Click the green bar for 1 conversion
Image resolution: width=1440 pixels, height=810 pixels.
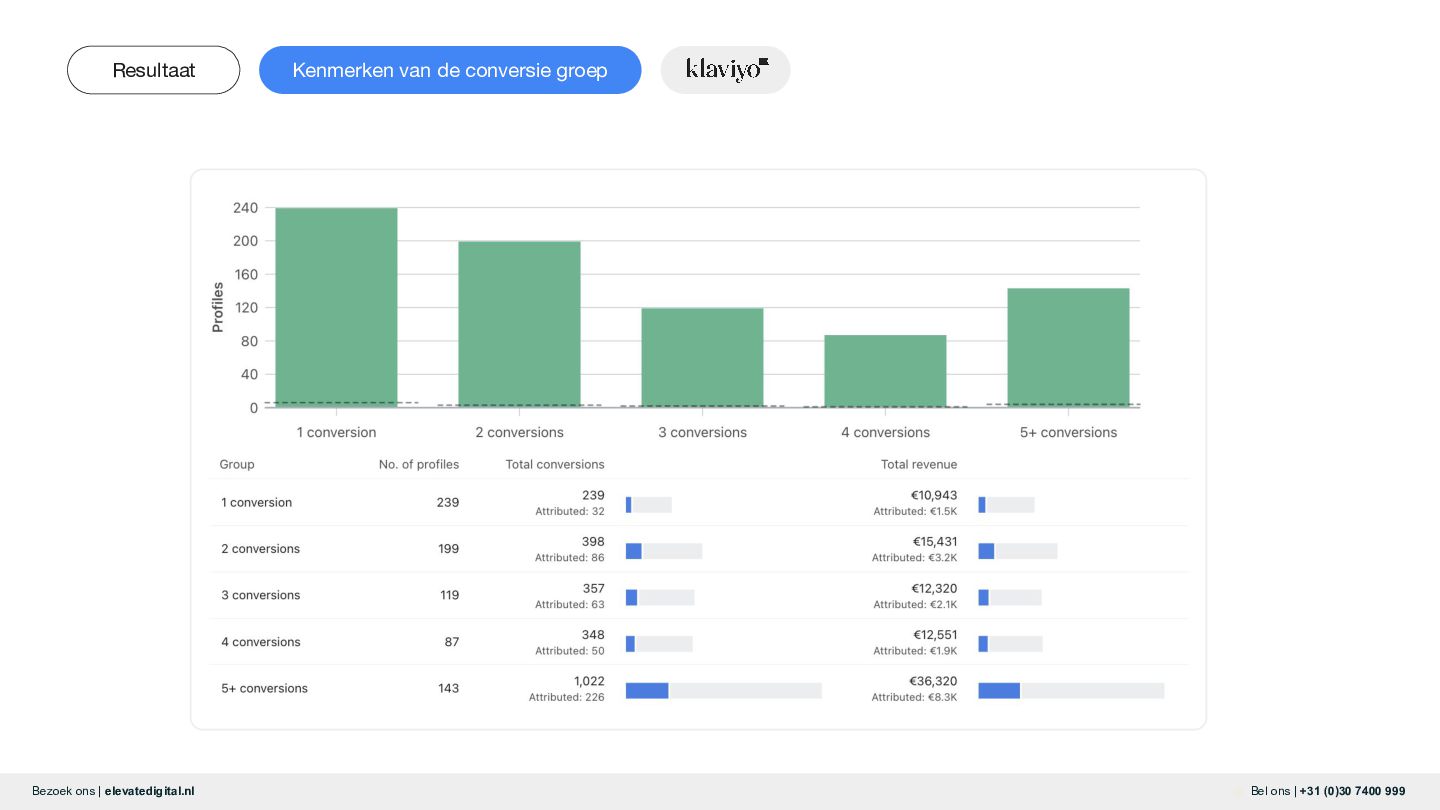coord(336,307)
